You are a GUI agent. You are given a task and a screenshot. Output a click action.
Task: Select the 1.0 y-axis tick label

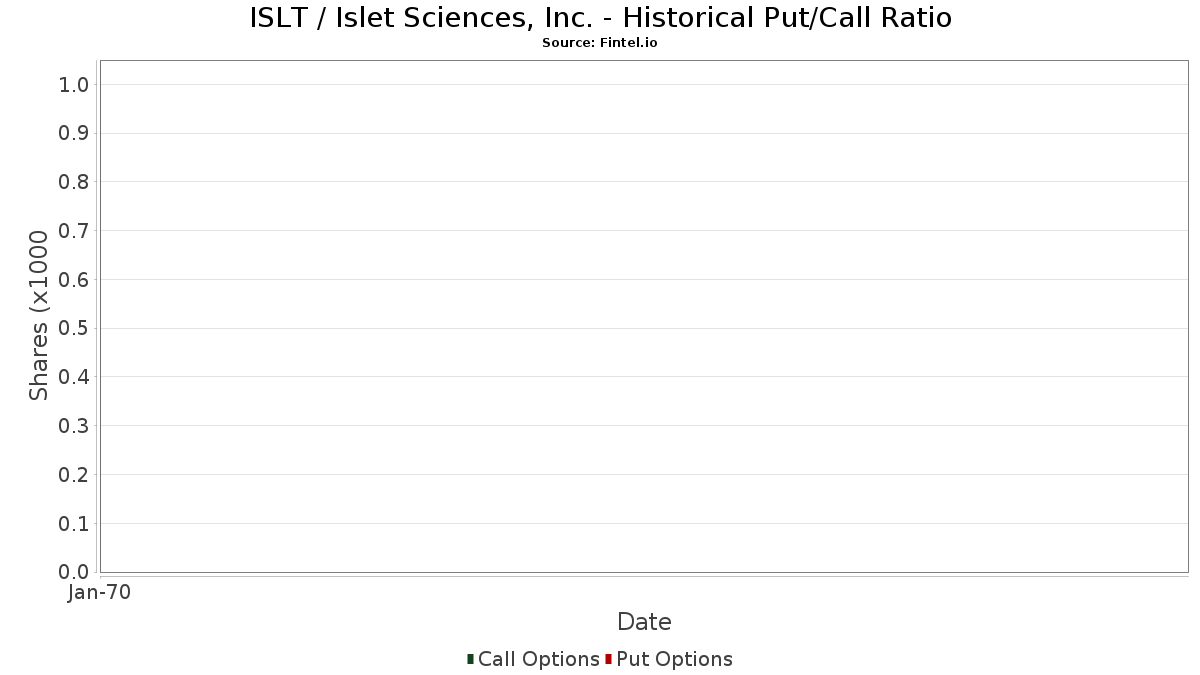coord(75,85)
